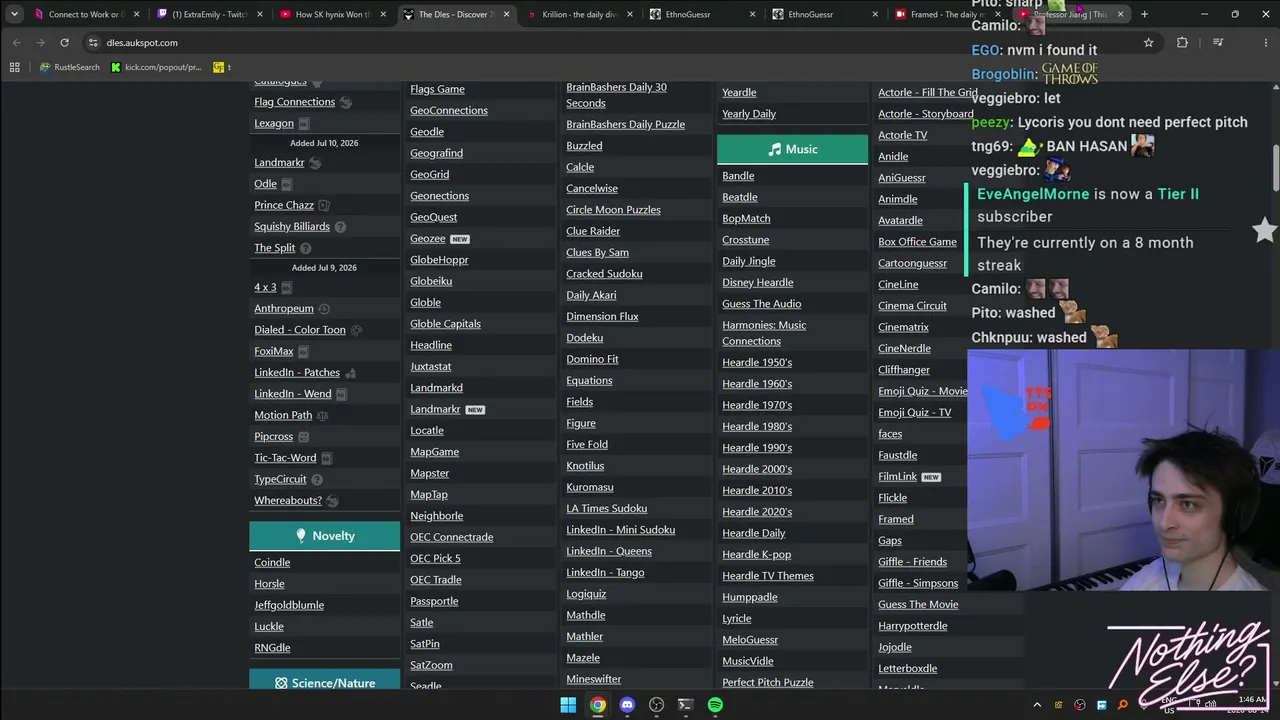Open the Chrome extensions menu

click(1182, 42)
